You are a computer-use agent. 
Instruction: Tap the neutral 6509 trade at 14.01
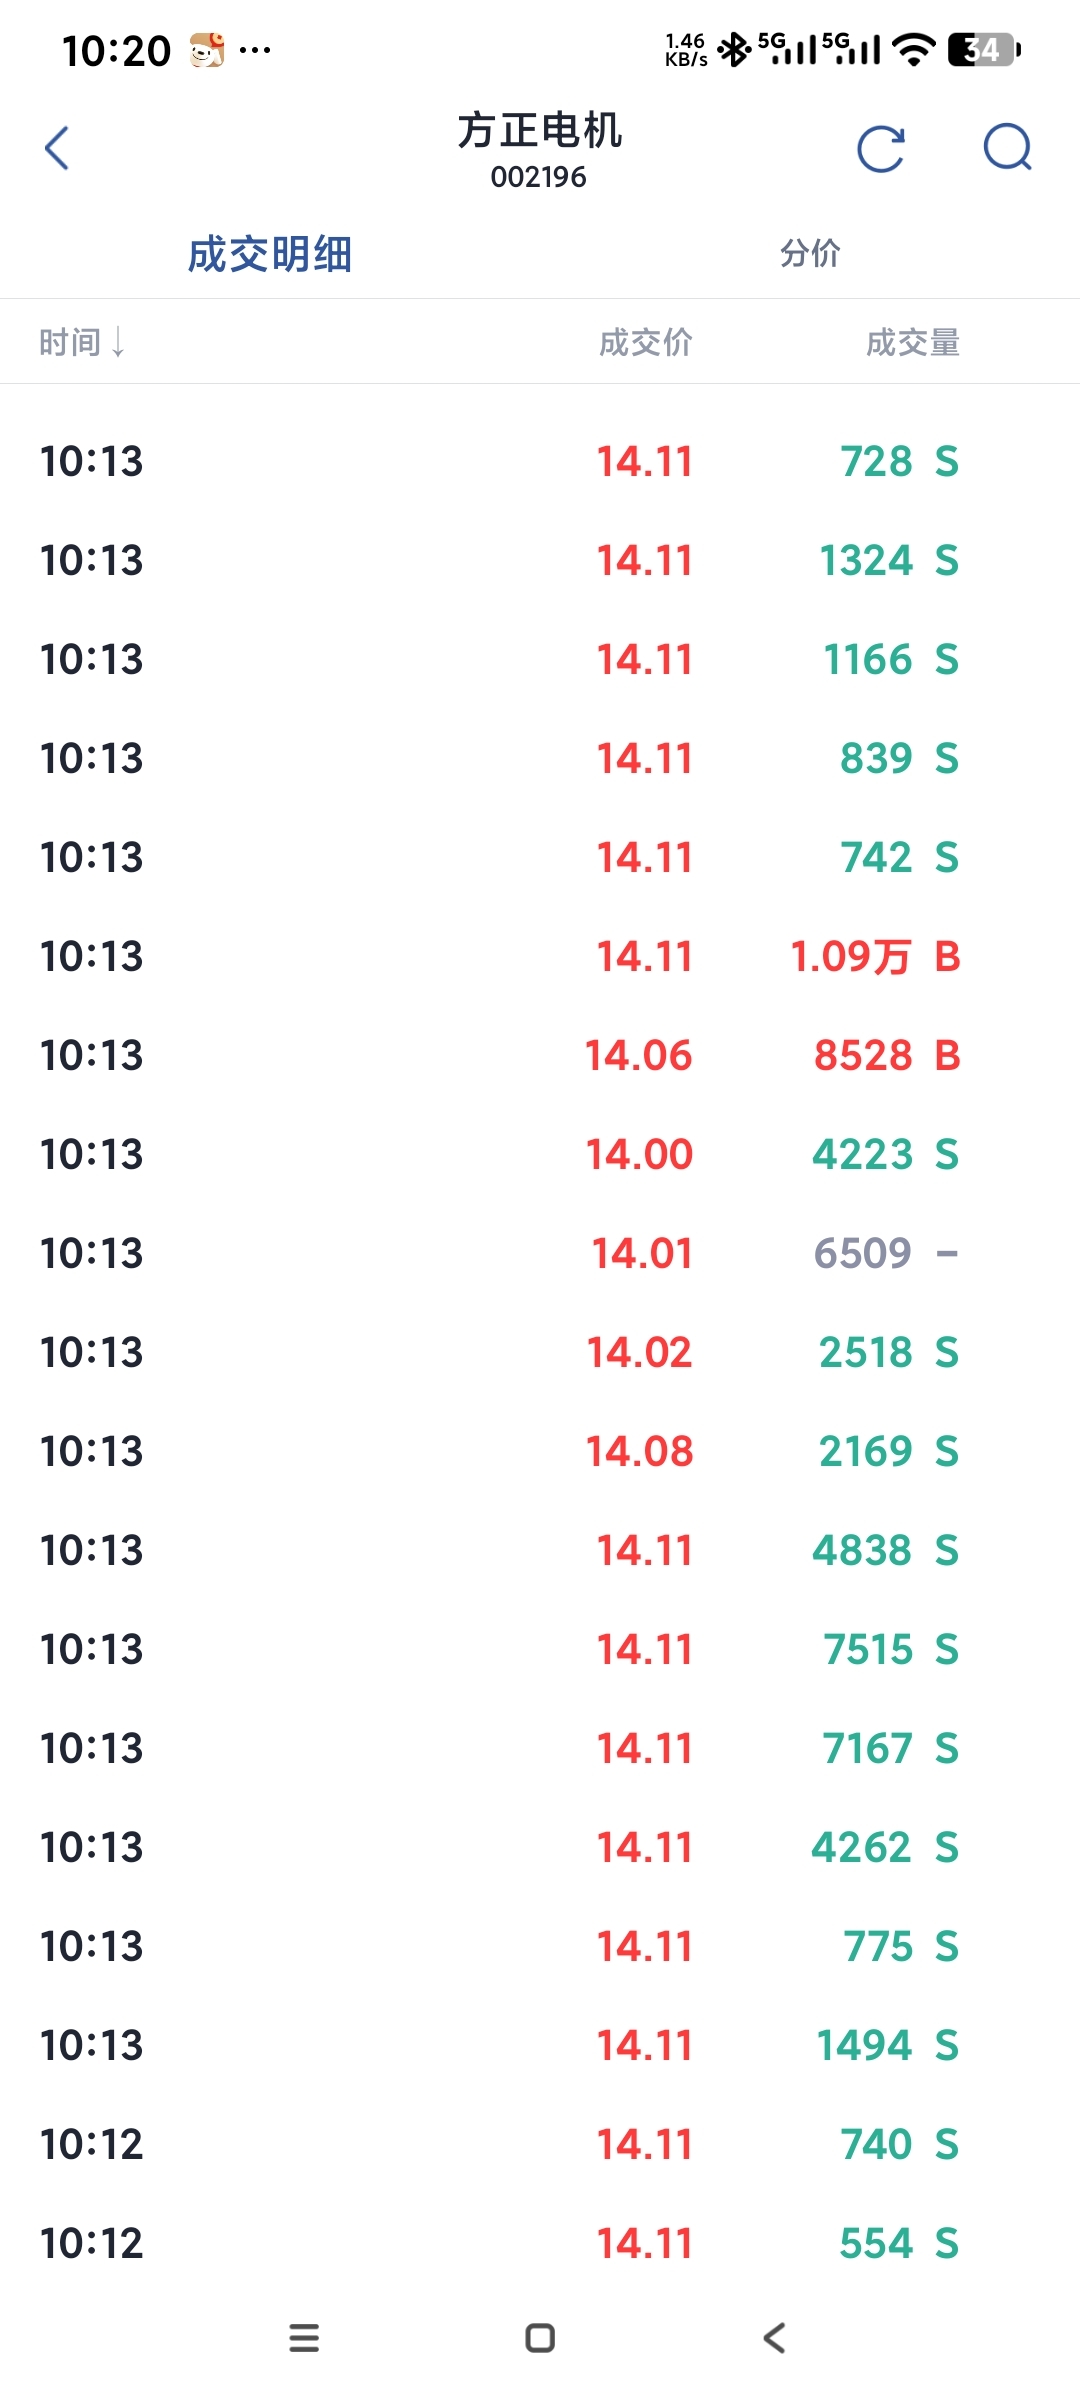click(x=540, y=1254)
